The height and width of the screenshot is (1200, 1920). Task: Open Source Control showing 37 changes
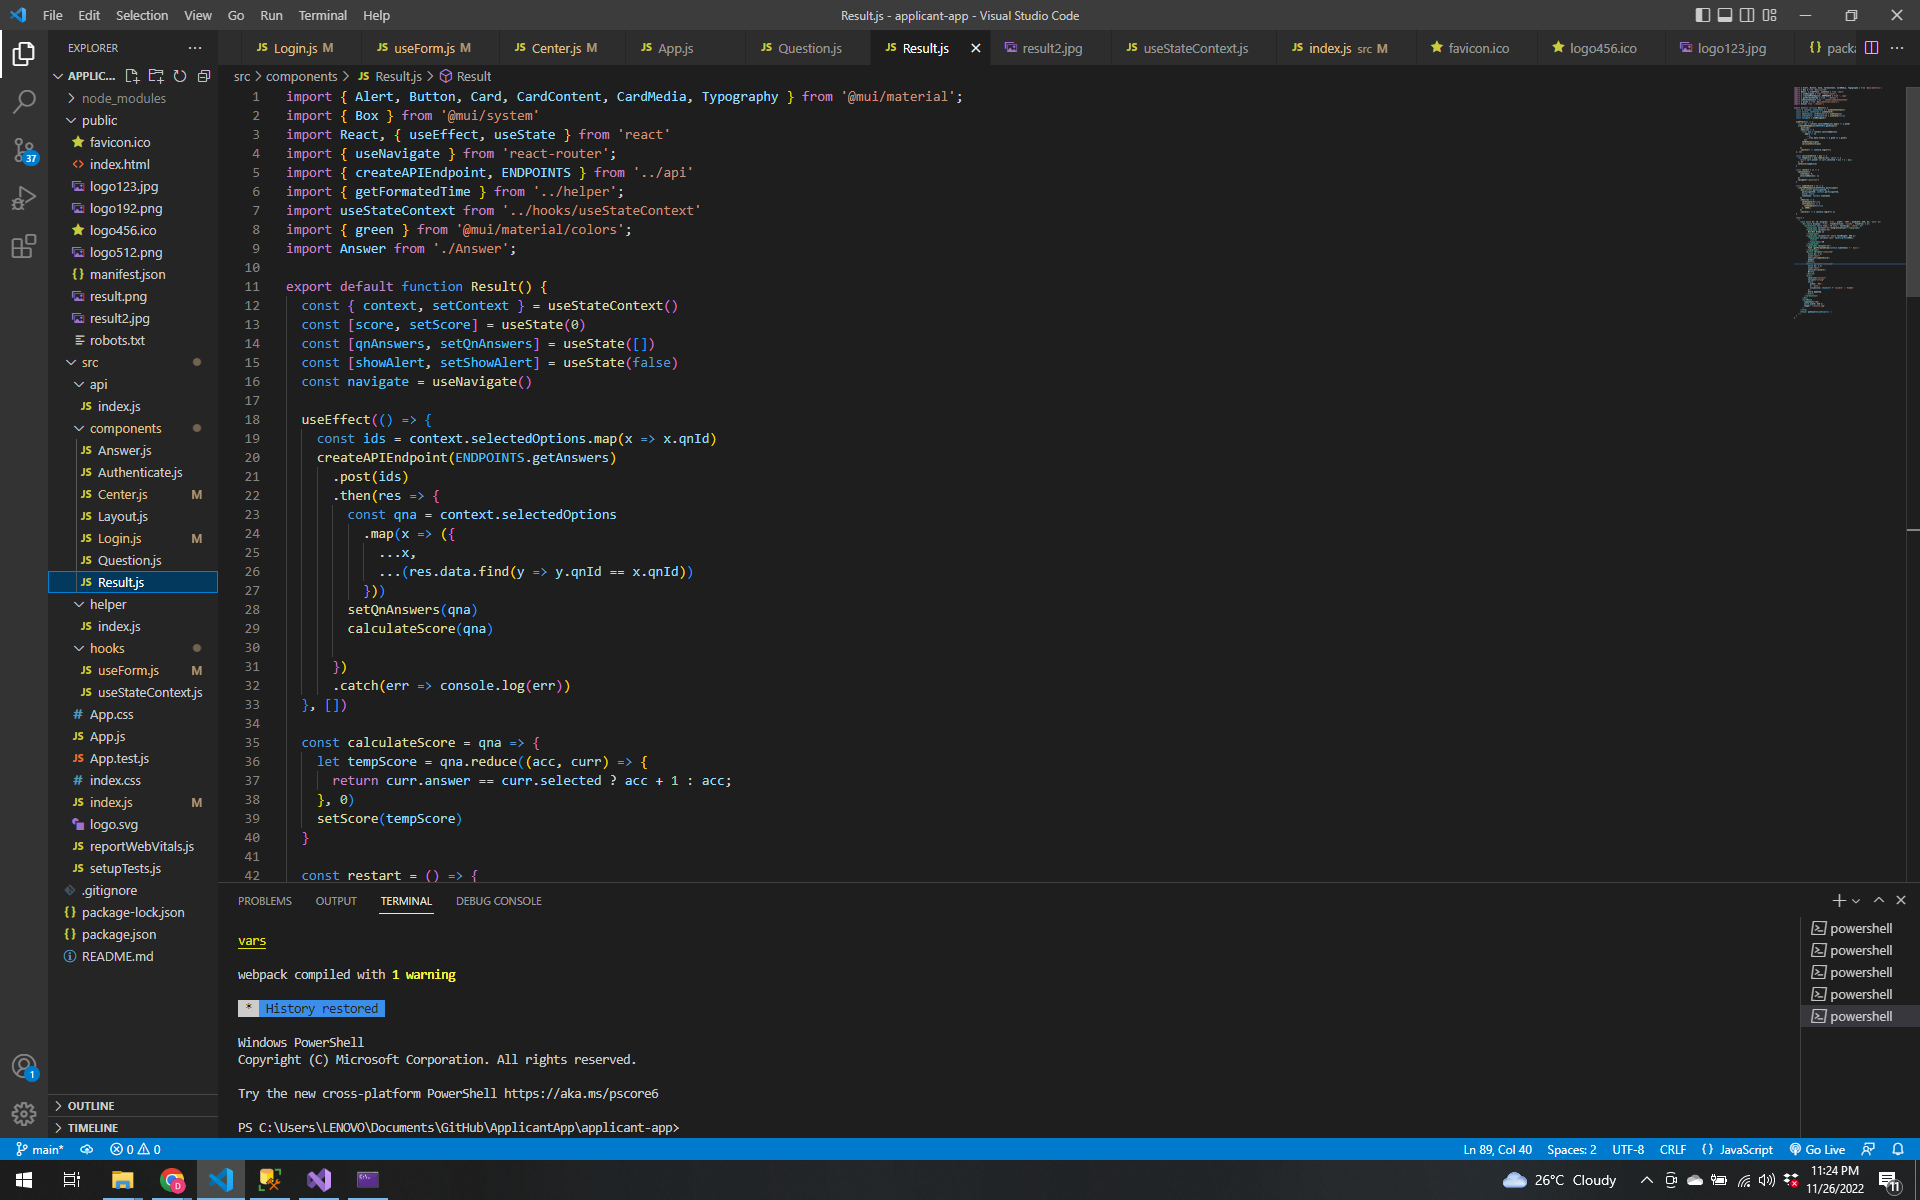[x=24, y=150]
